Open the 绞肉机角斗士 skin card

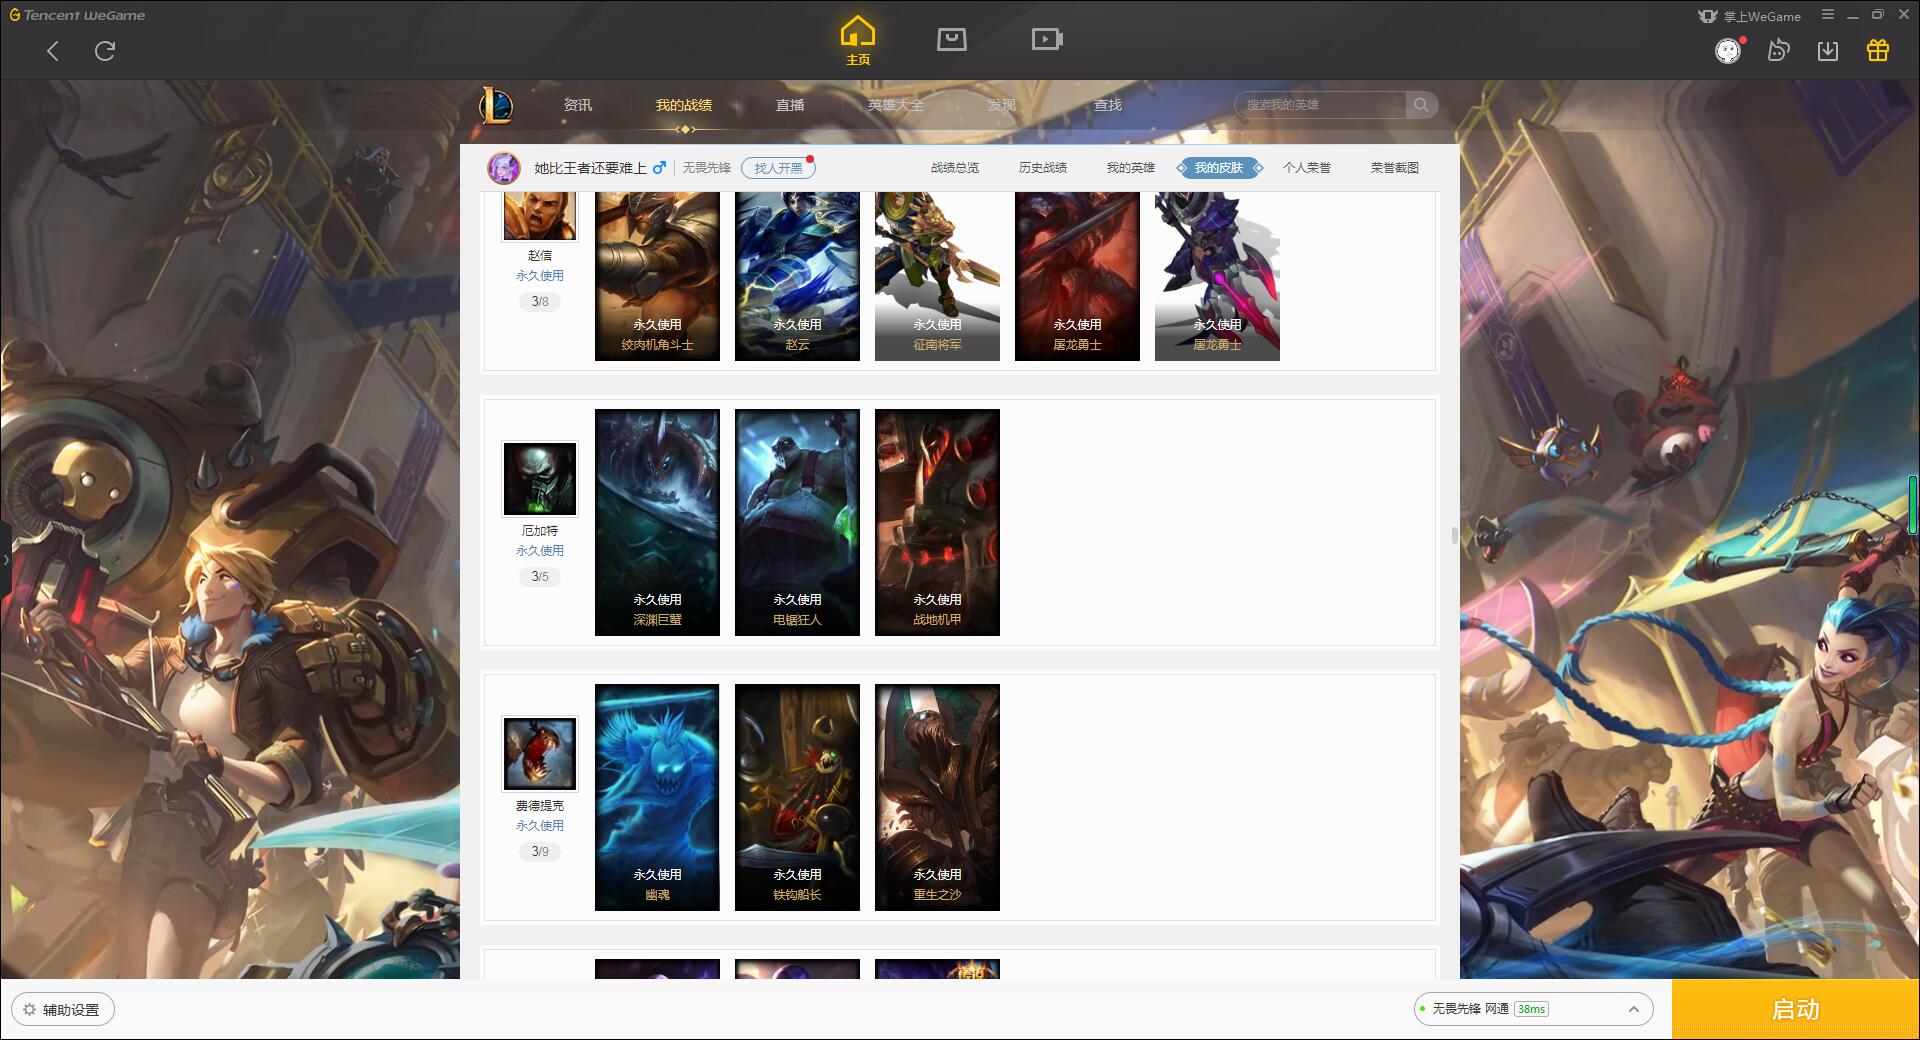[x=657, y=276]
